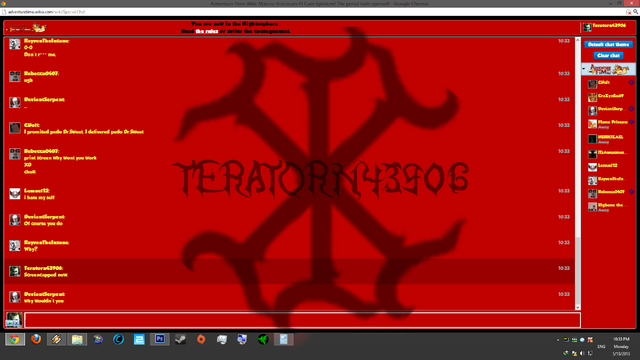Click the blue swirl C taskbar icon
Screen dimensions: 640x360
(x=118, y=339)
